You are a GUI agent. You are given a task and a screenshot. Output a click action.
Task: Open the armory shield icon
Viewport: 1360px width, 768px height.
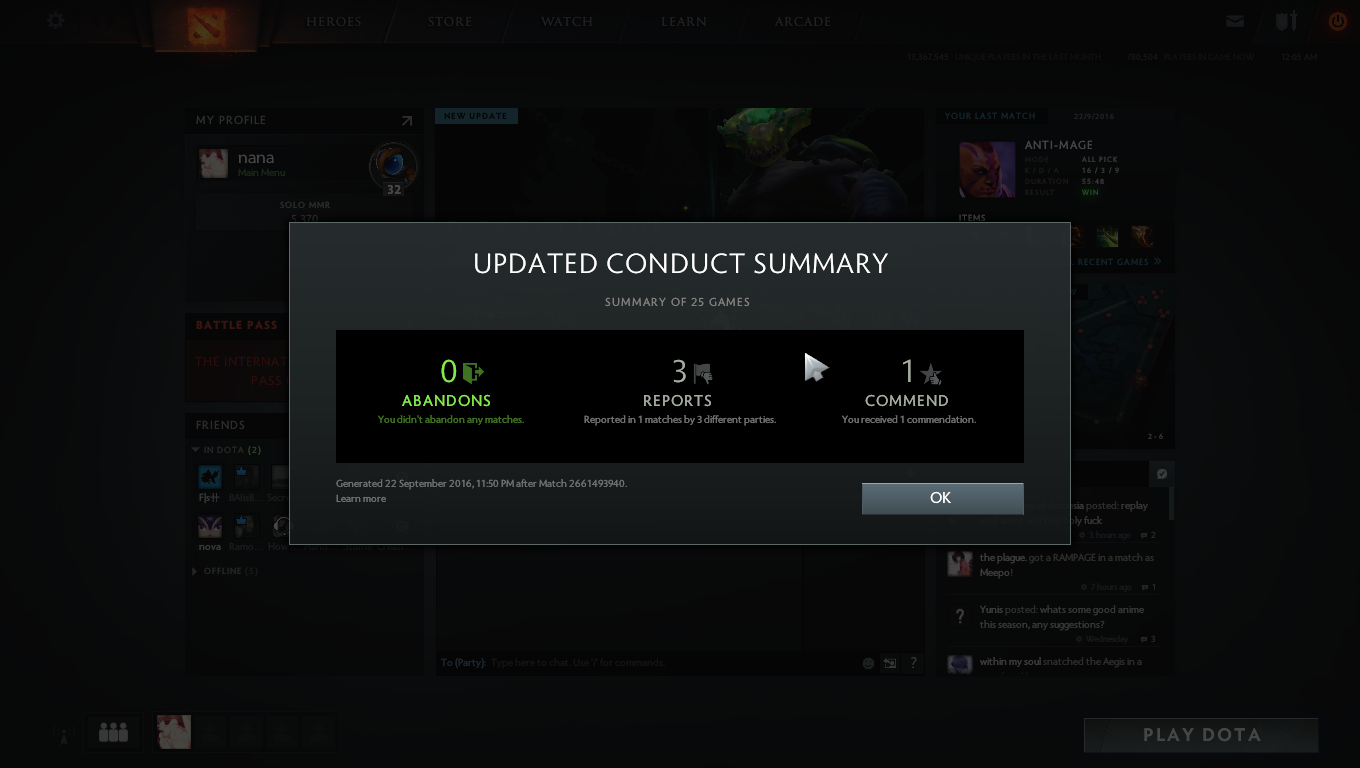(1286, 21)
